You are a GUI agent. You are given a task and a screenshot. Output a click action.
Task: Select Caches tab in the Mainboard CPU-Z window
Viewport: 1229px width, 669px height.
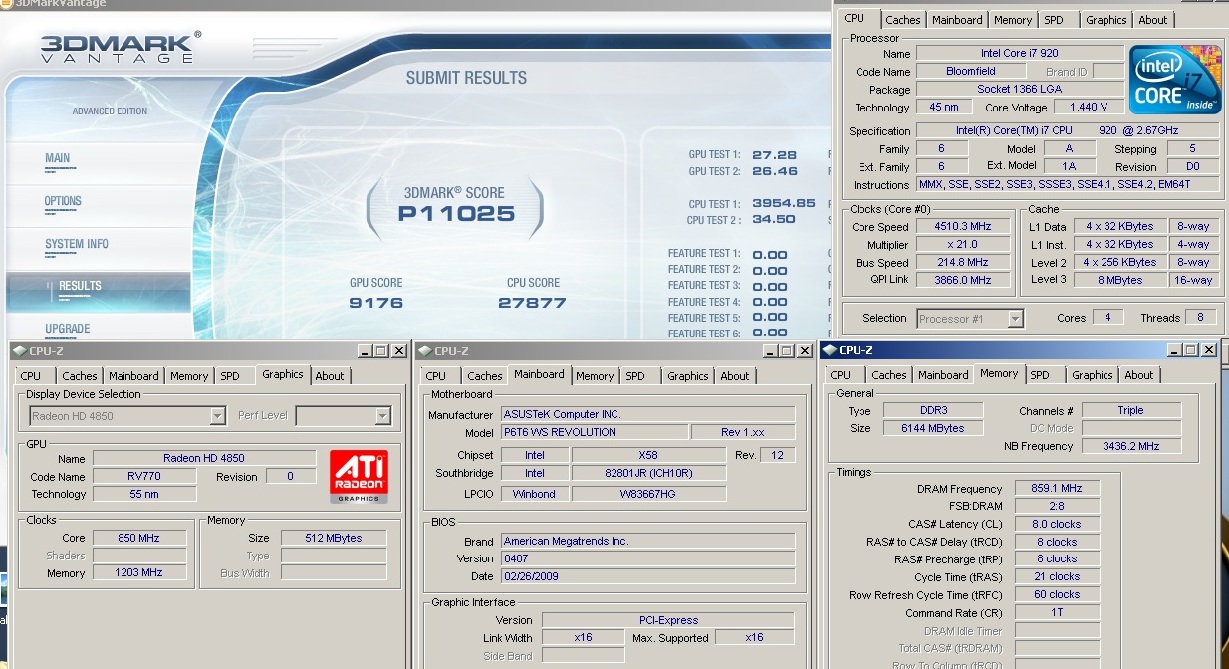pos(484,376)
